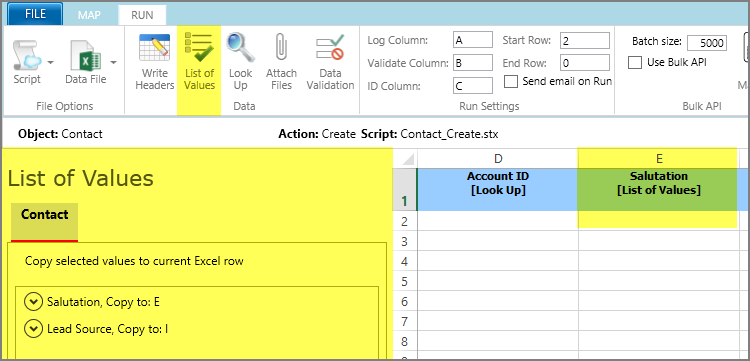750x361 pixels.
Task: Click cell D2 under Account ID
Action: coord(497,221)
